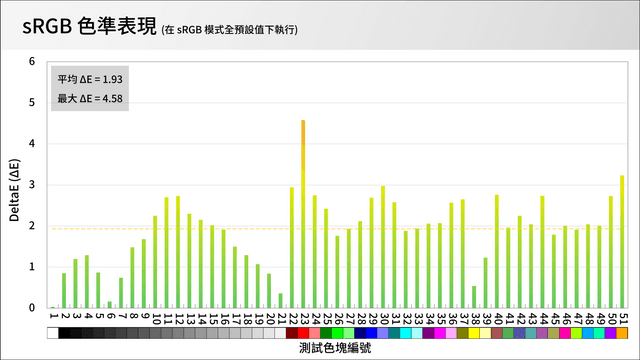The image size is (640, 360).
Task: Click the bright green swatch under patch 26
Action: click(337, 333)
